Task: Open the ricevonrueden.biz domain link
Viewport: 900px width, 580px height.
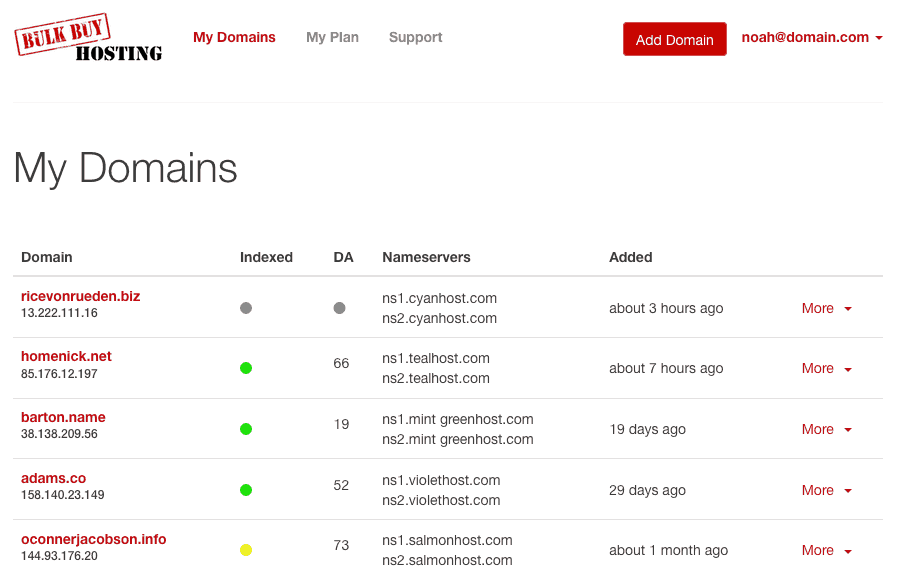Action: point(80,296)
